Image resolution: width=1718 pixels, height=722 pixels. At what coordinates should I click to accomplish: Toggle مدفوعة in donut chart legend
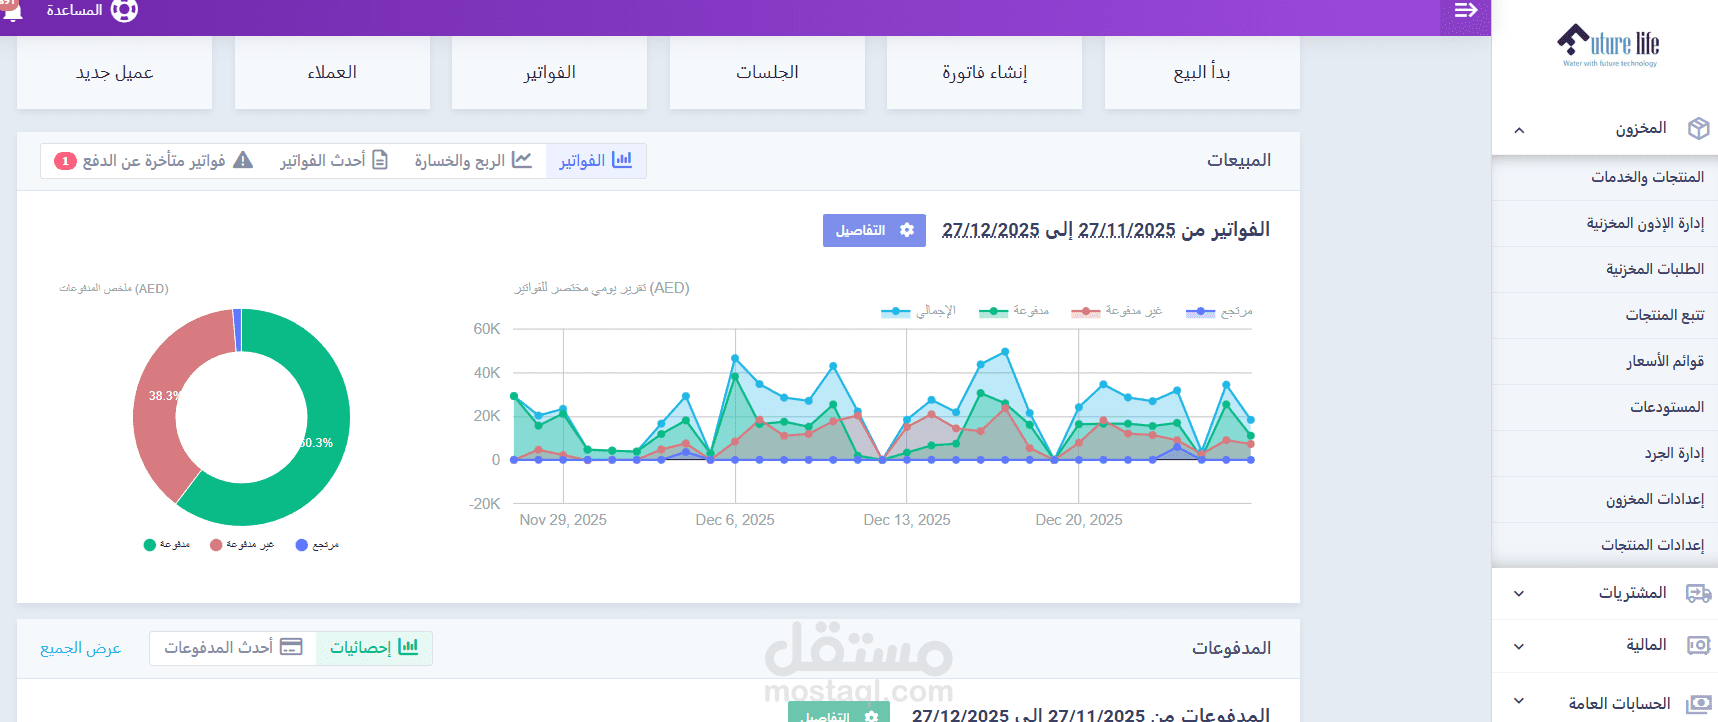(x=167, y=545)
